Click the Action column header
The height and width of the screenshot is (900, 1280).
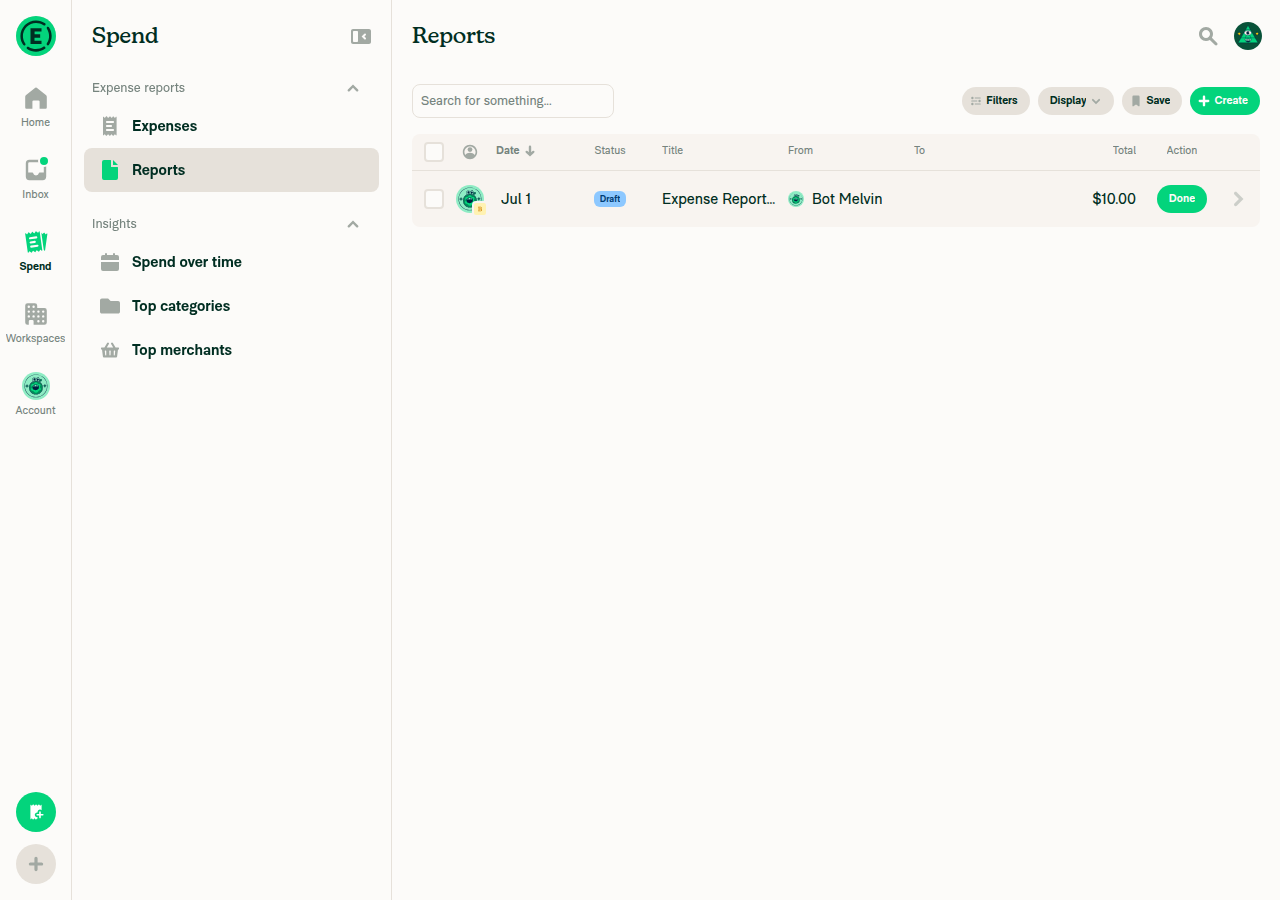(1182, 151)
